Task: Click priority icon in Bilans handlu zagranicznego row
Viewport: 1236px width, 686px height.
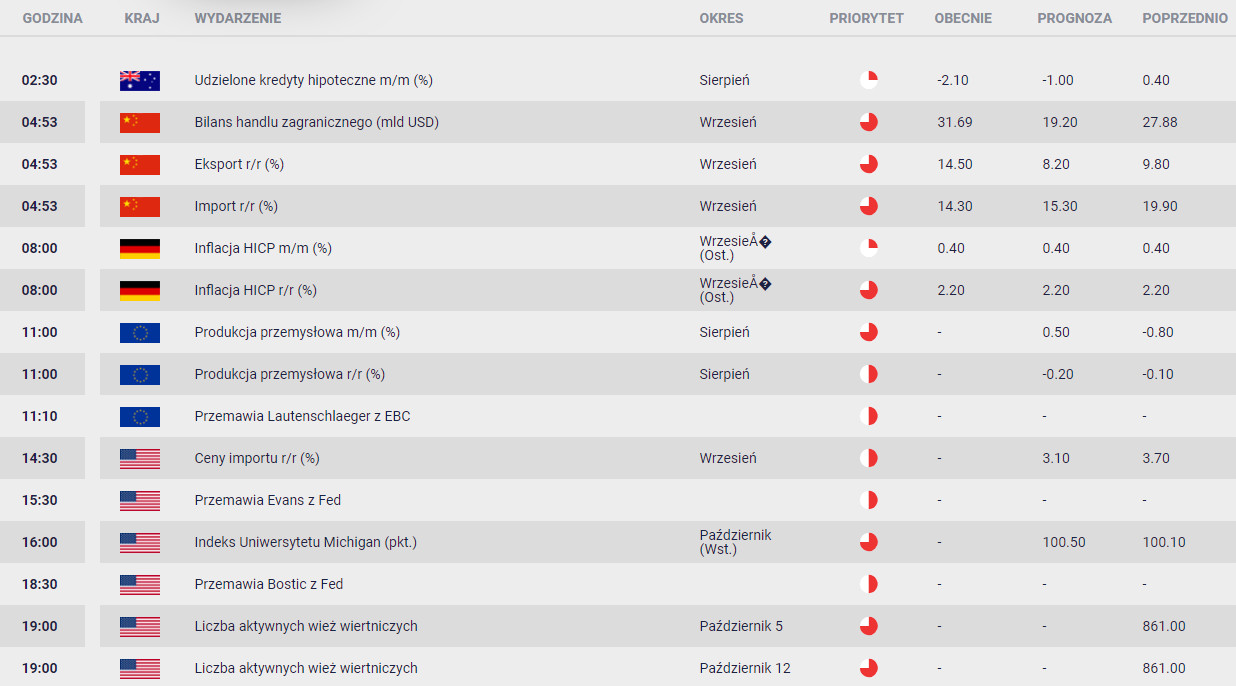Action: [868, 122]
